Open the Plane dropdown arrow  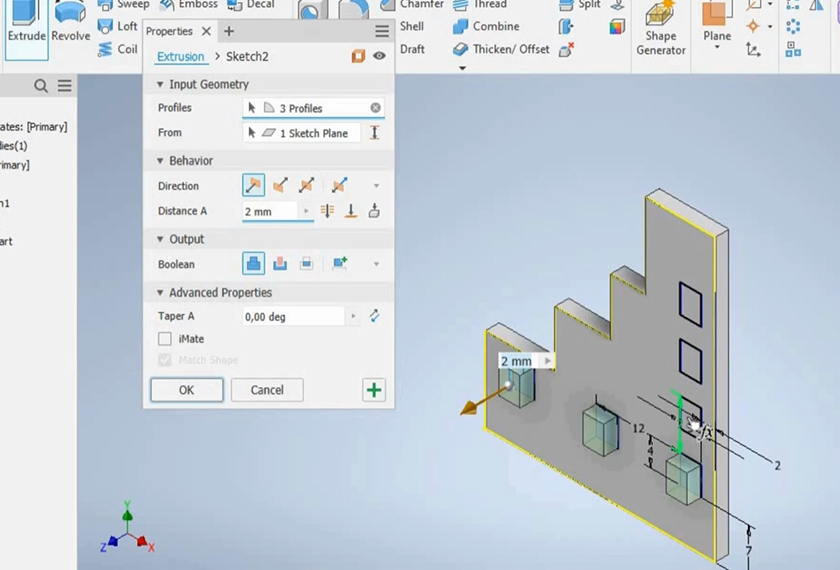(x=716, y=47)
